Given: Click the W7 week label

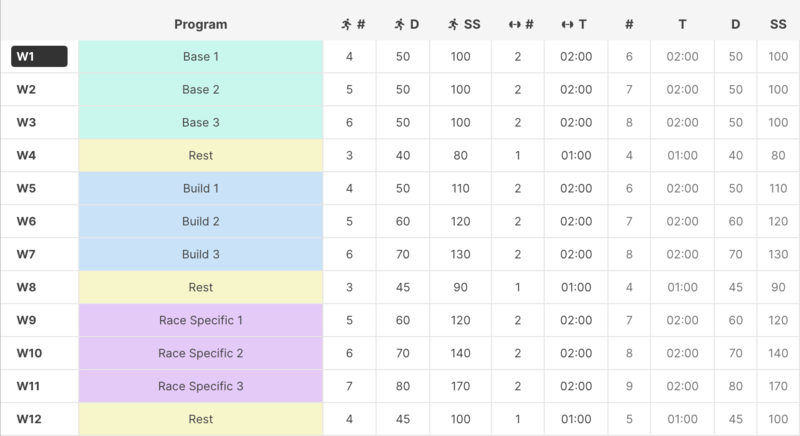Looking at the screenshot, I should [27, 254].
